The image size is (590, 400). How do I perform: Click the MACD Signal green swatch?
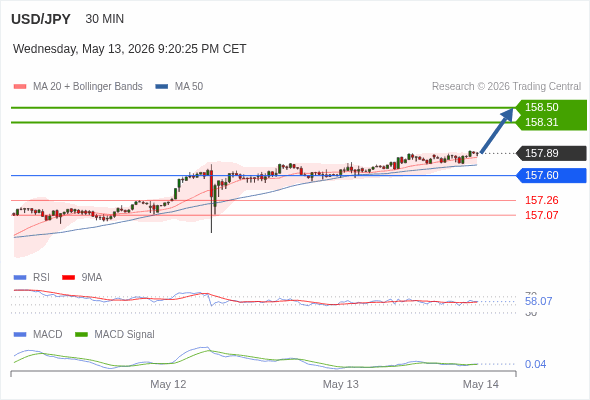[x=81, y=335]
